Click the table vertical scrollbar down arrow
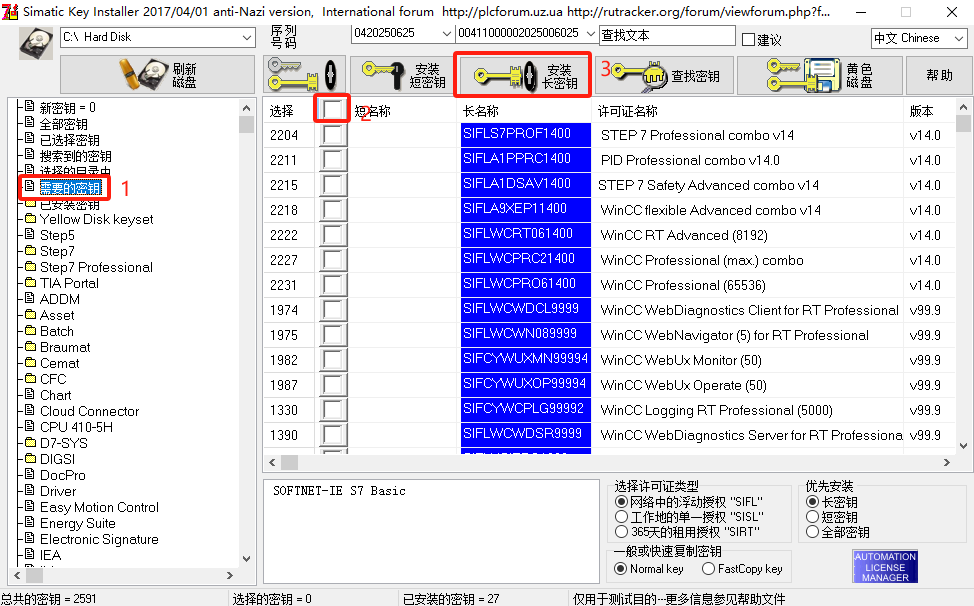974x606 pixels. (x=963, y=445)
